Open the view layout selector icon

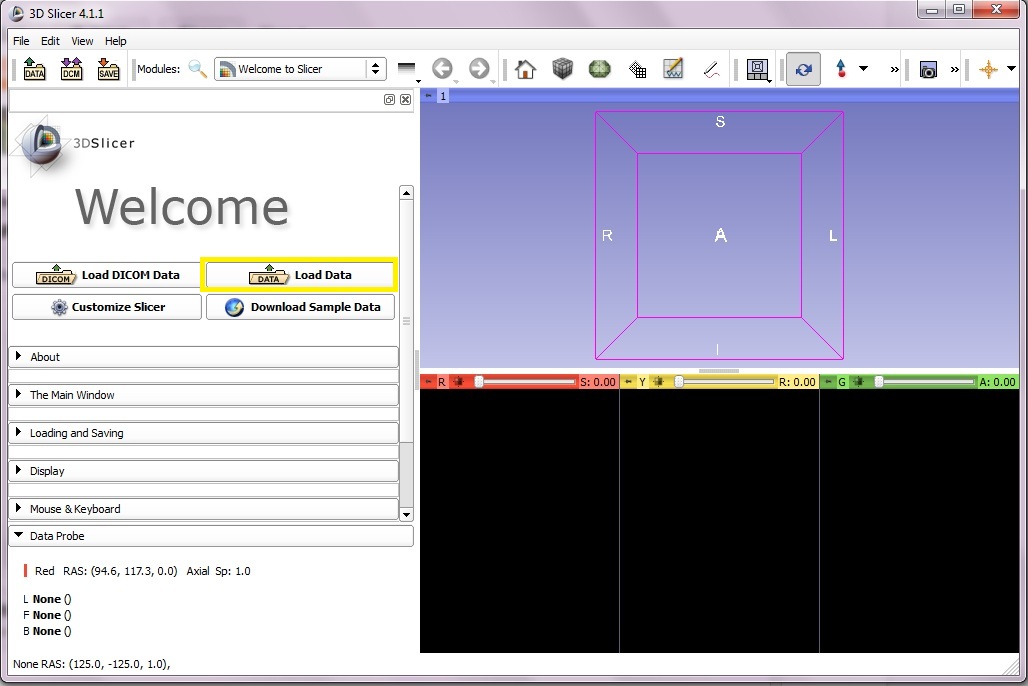pos(758,69)
